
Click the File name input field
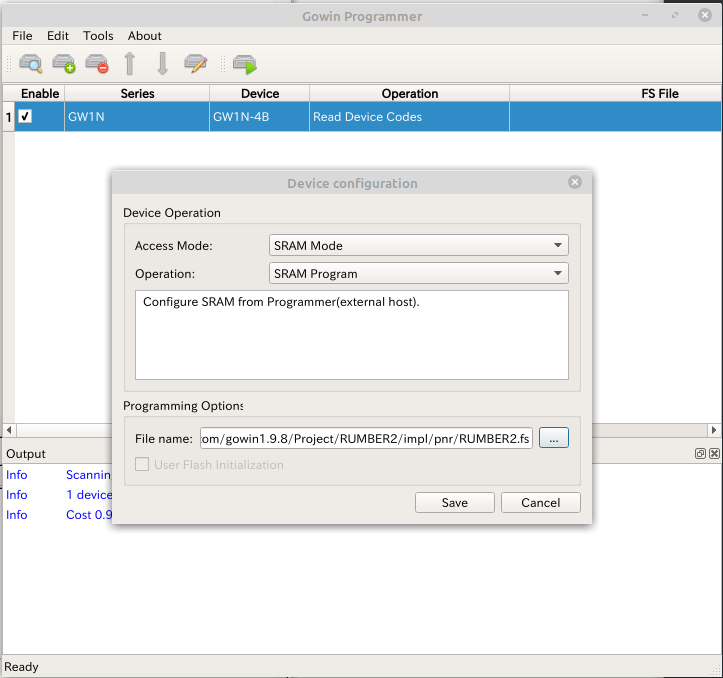tap(366, 438)
